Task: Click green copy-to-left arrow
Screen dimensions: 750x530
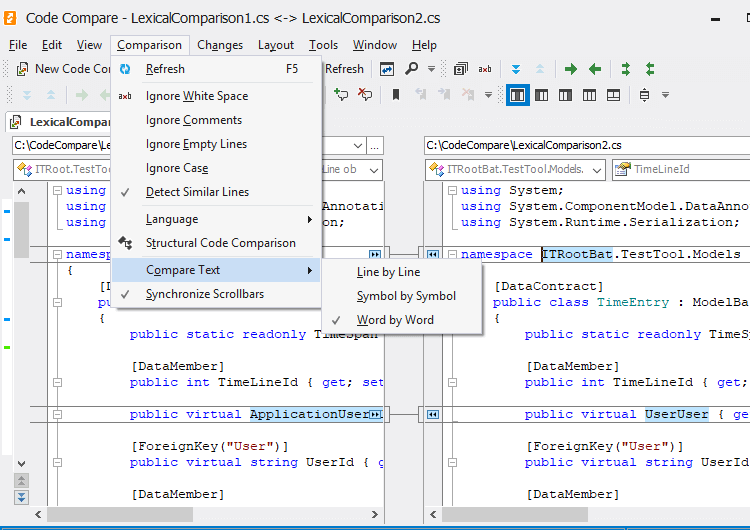Action: [595, 69]
